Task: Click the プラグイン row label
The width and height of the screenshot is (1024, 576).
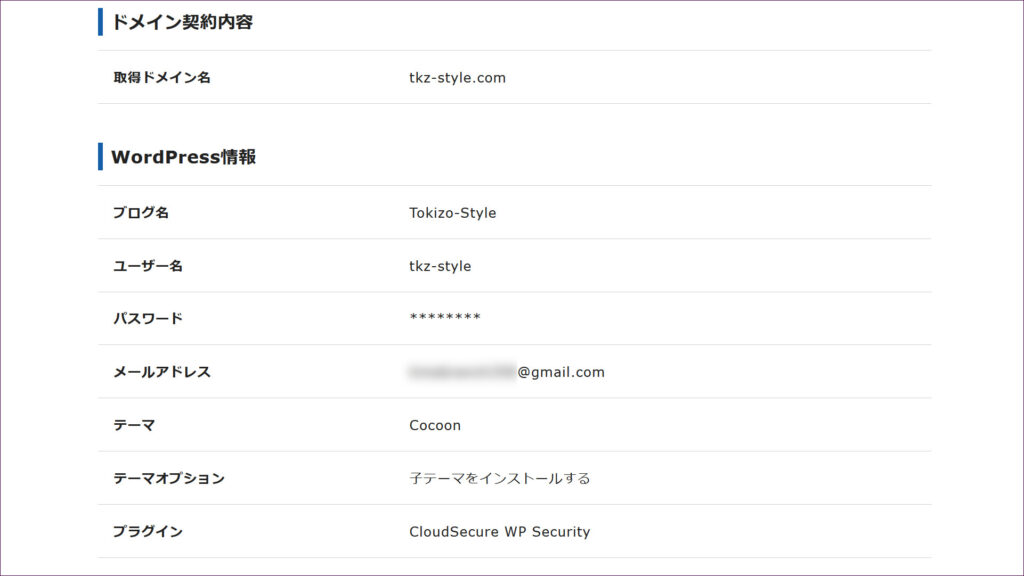Action: (x=148, y=532)
